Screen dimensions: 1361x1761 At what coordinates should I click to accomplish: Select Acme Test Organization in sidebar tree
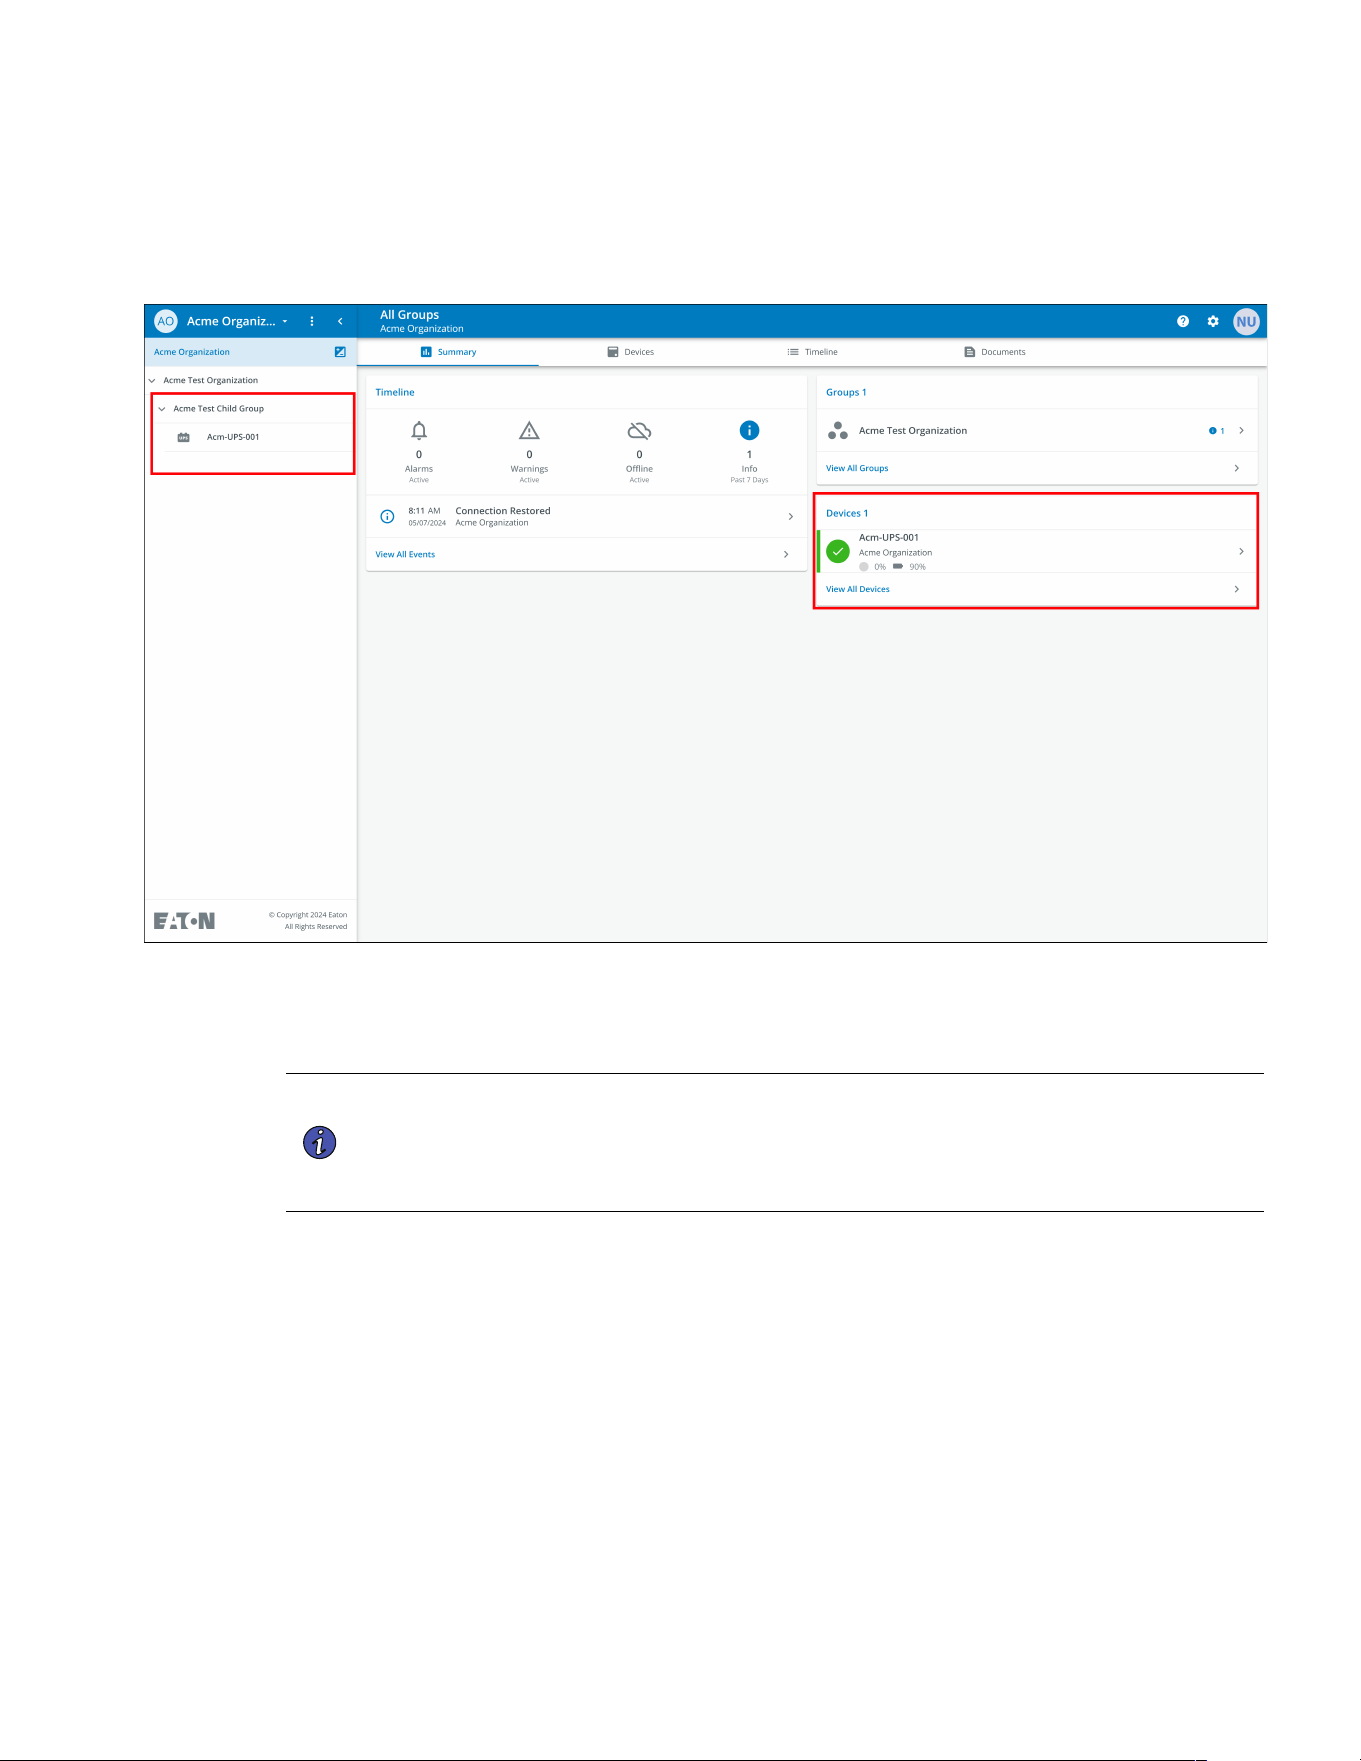coord(211,380)
